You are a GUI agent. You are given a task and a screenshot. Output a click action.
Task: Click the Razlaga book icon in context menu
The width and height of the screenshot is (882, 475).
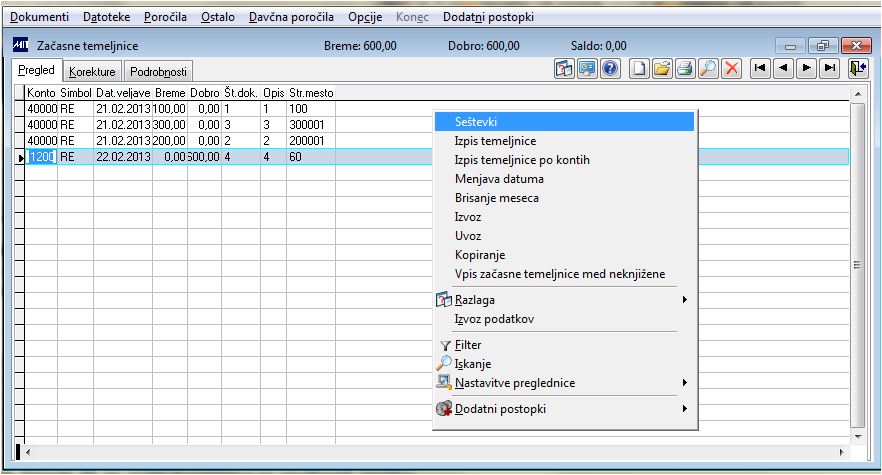[x=444, y=299]
